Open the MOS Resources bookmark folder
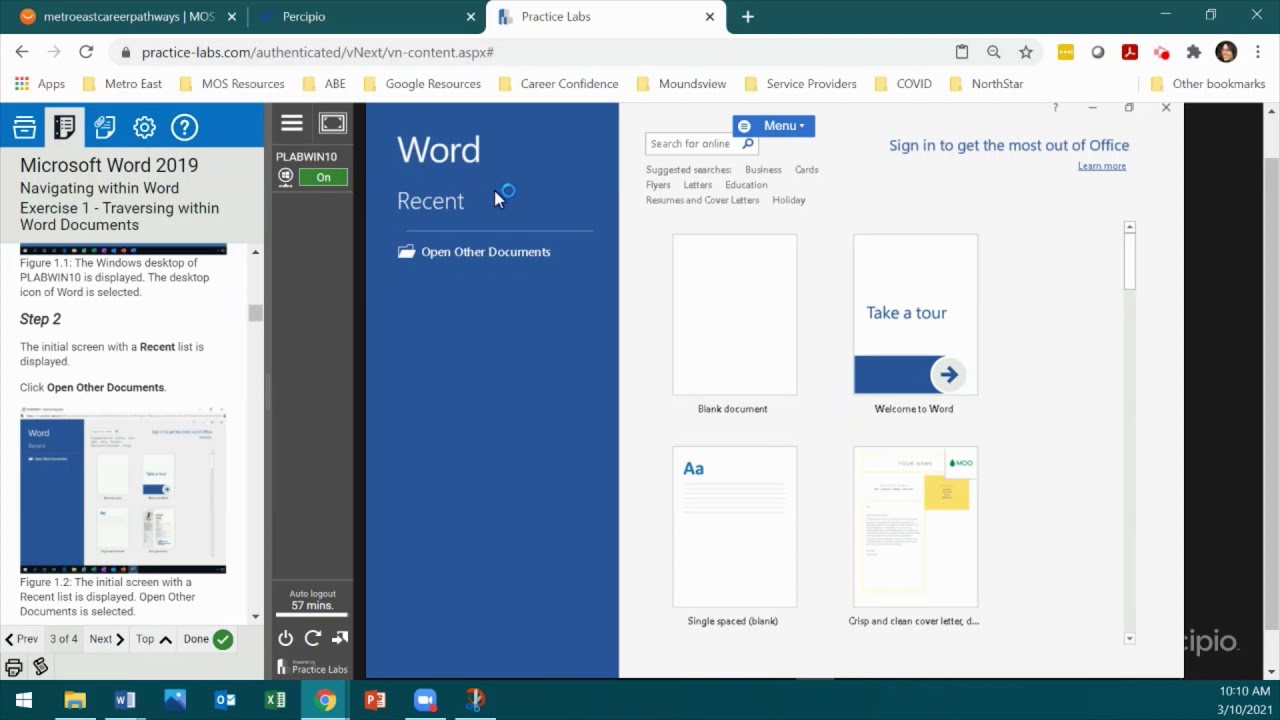The width and height of the screenshot is (1280, 720). click(232, 84)
